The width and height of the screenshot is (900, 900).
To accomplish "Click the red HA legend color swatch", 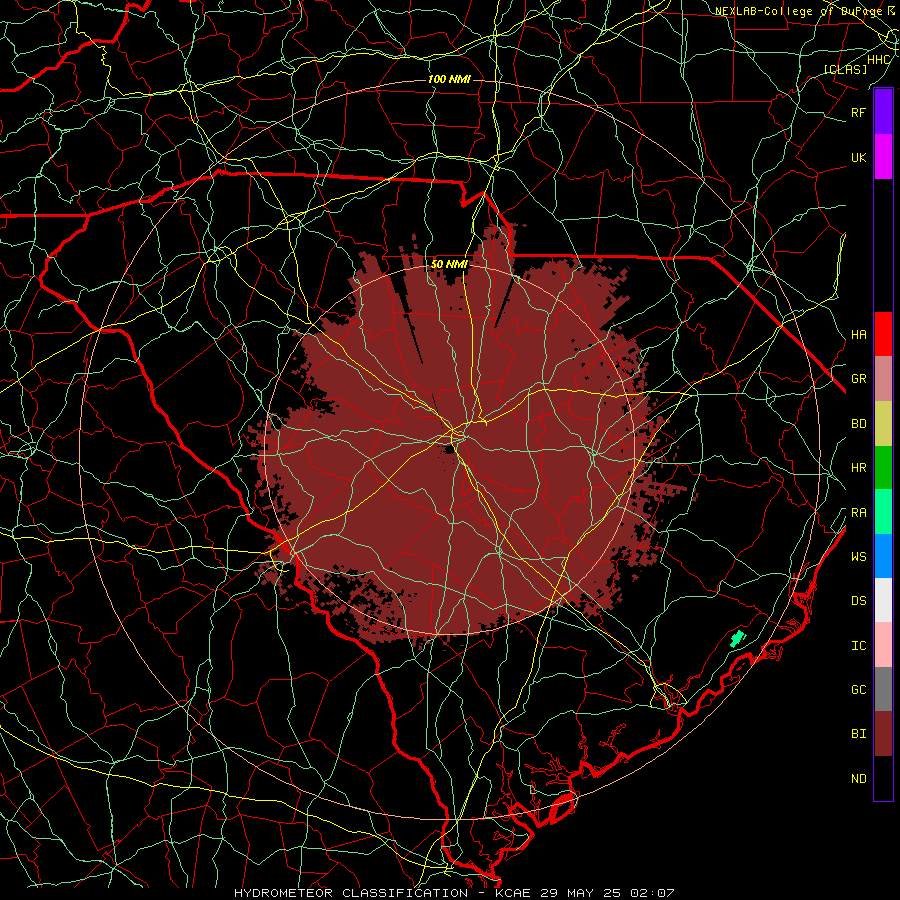I will (883, 334).
